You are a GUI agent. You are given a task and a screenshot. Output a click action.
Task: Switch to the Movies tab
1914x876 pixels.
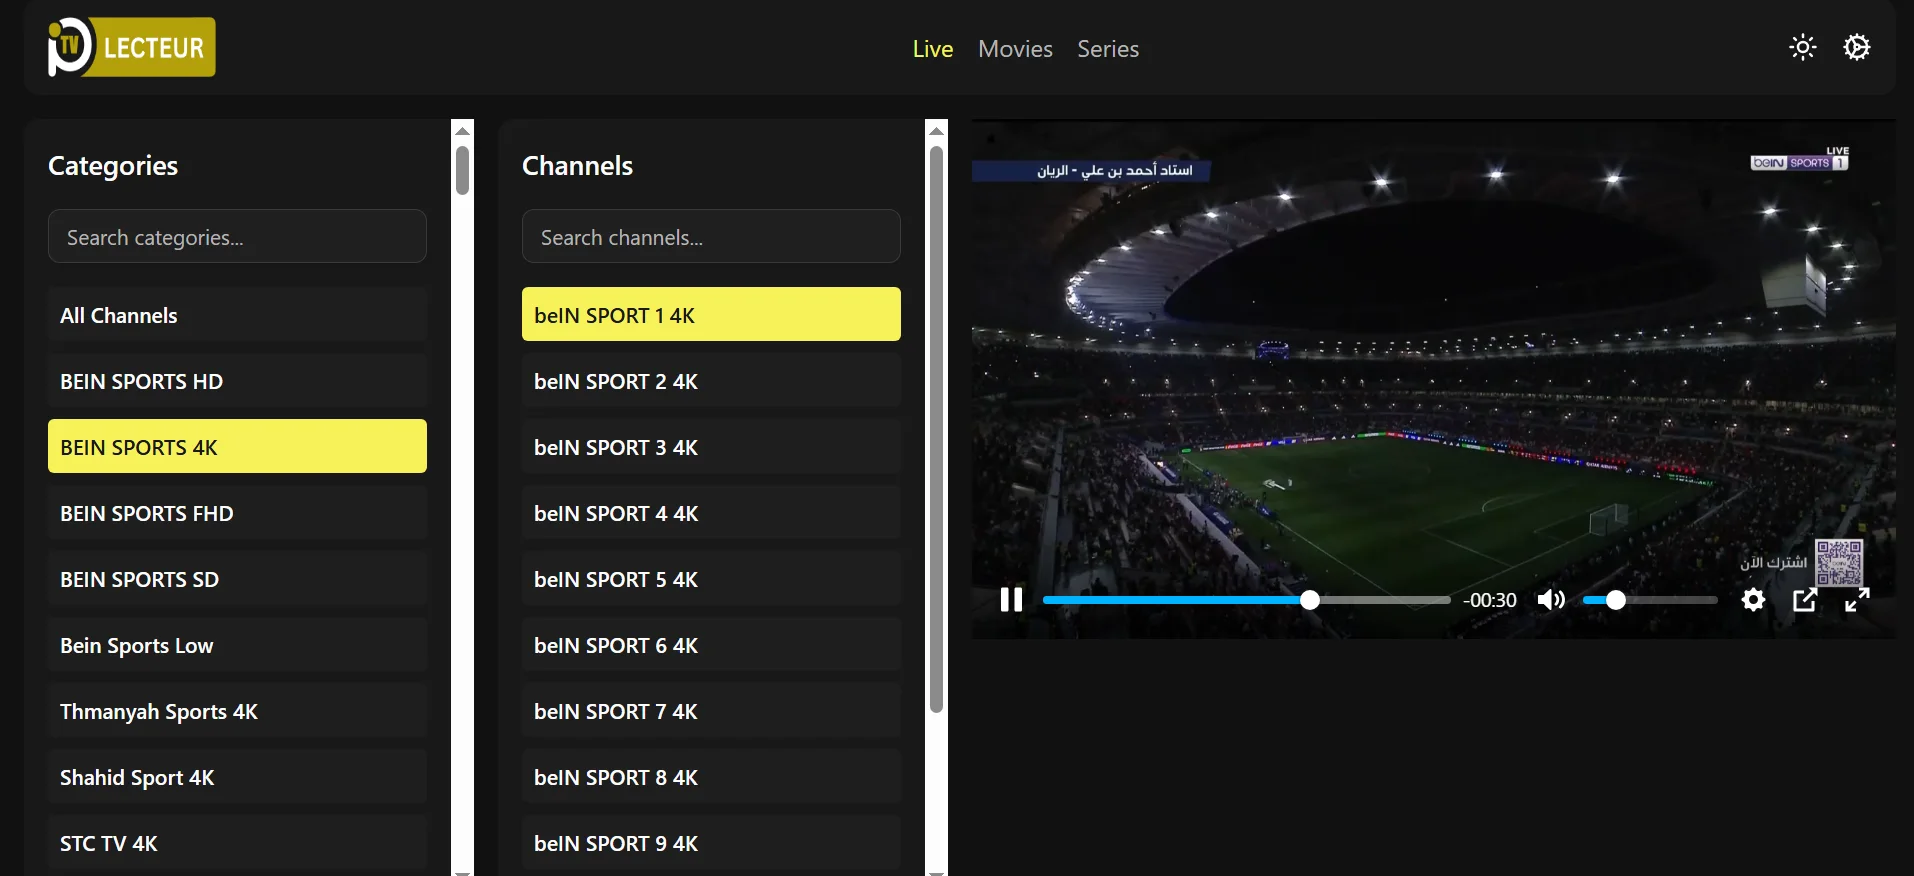pyautogui.click(x=1015, y=49)
